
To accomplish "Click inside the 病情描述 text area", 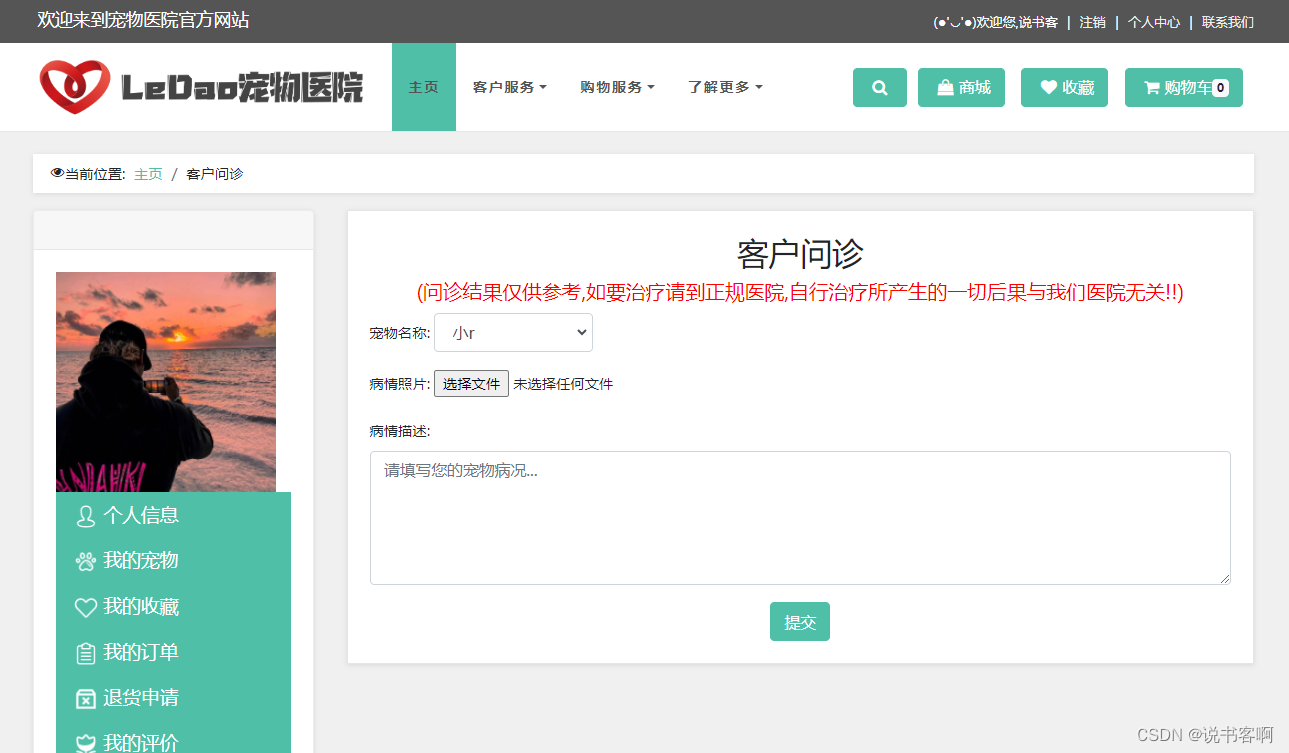I will (x=799, y=516).
